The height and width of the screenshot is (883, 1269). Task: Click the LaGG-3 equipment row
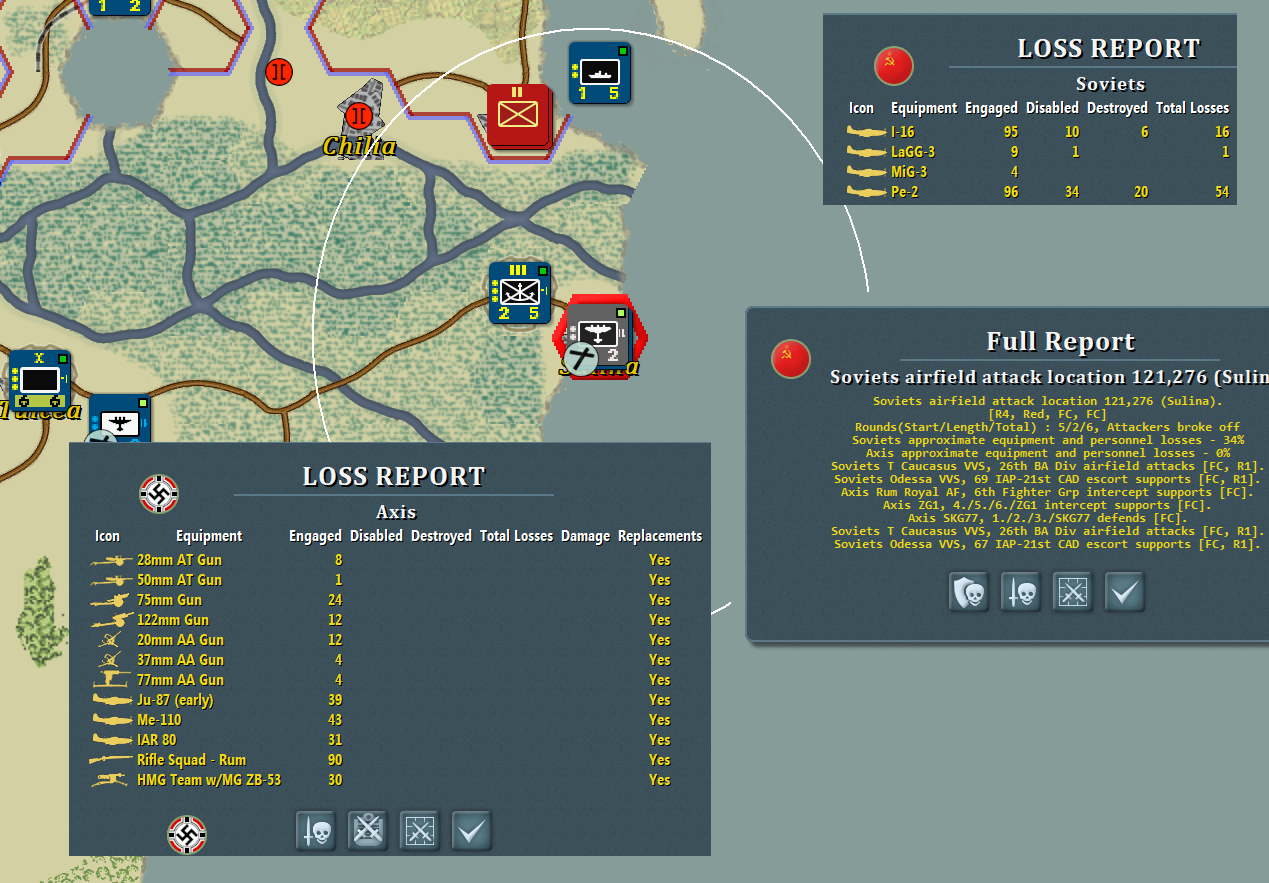click(1037, 152)
